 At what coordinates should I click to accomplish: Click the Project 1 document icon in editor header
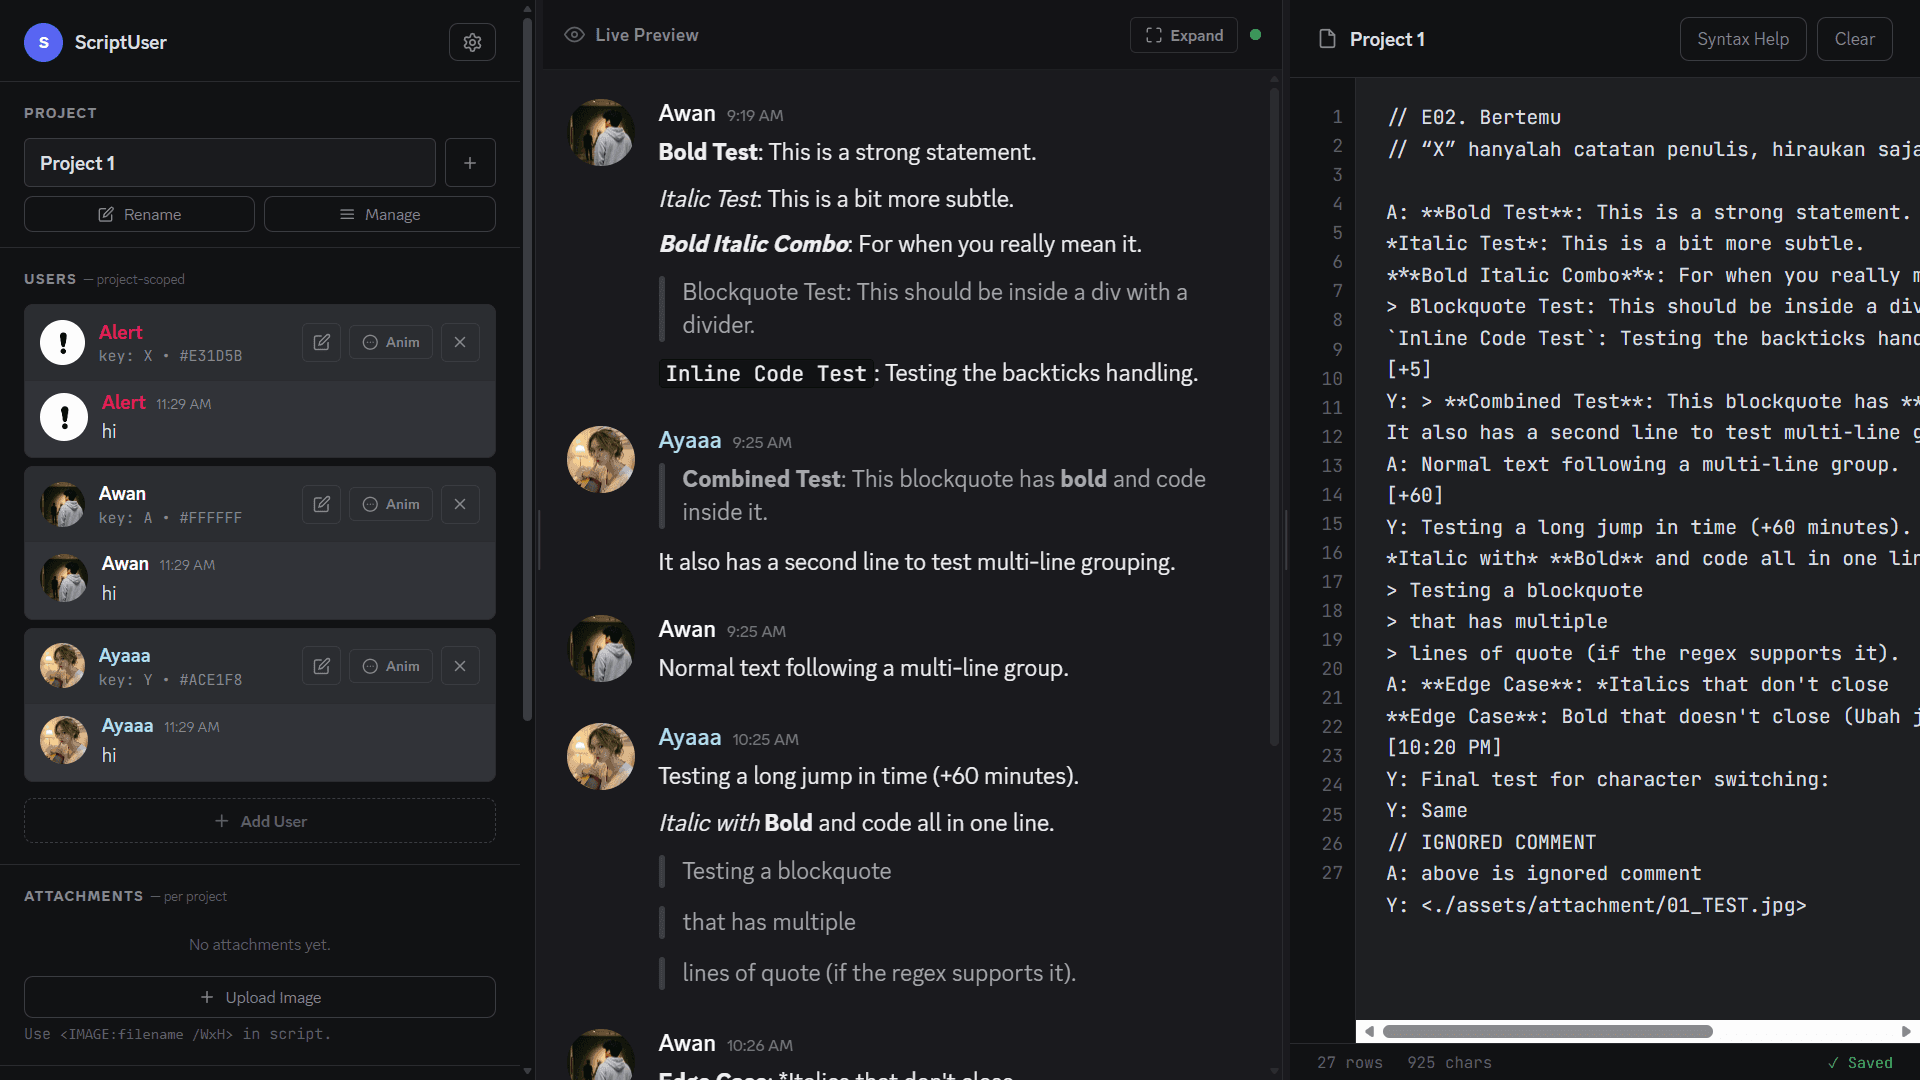(x=1327, y=39)
